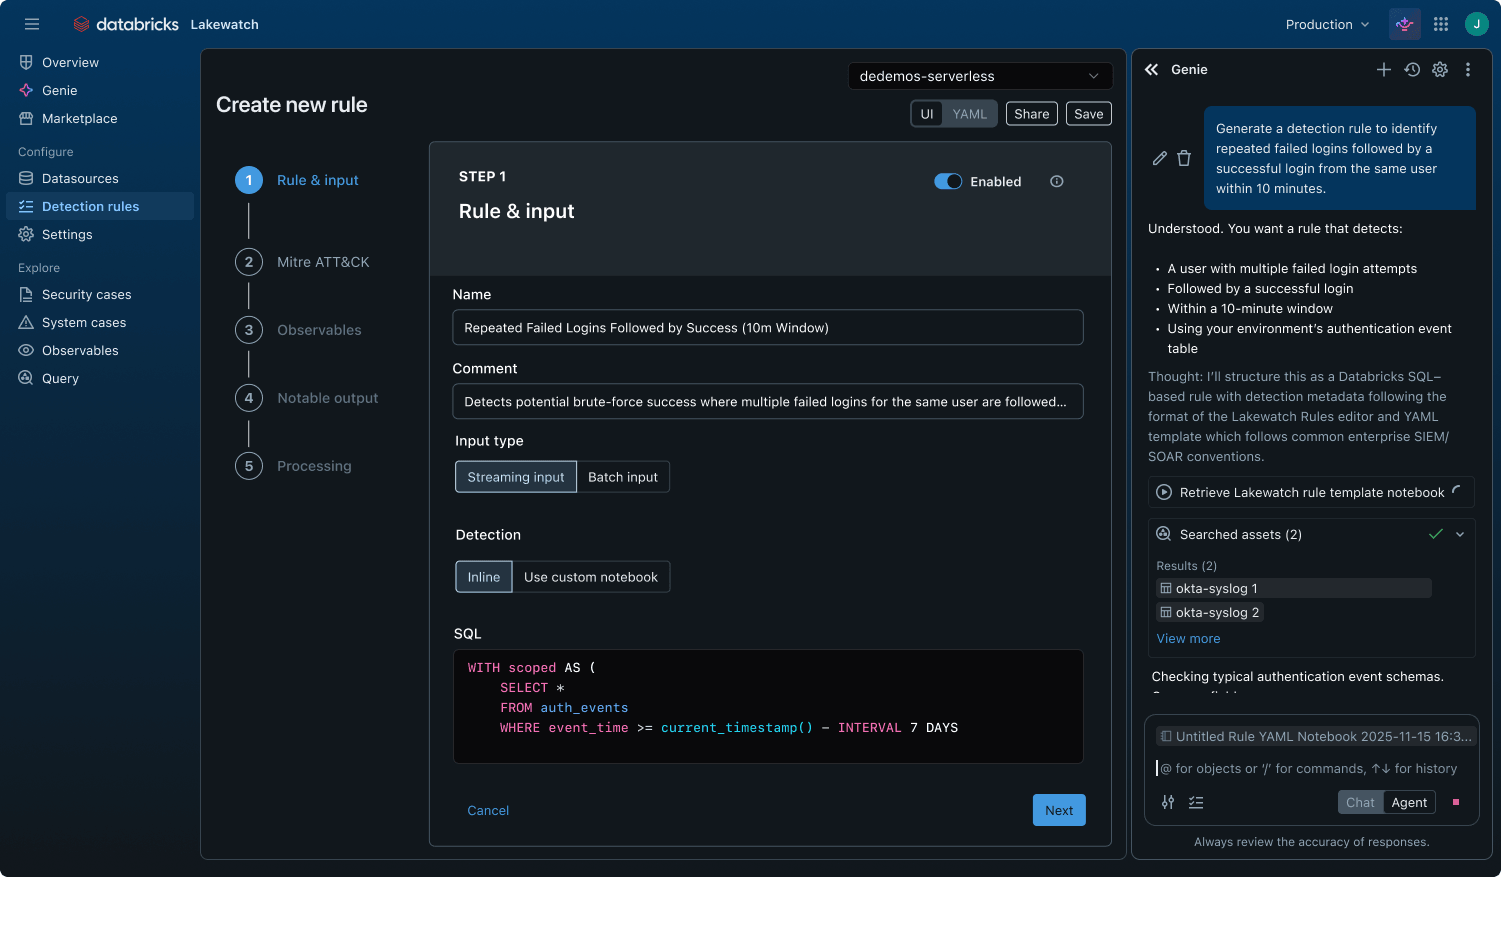Switch to the YAML editor view

[969, 114]
